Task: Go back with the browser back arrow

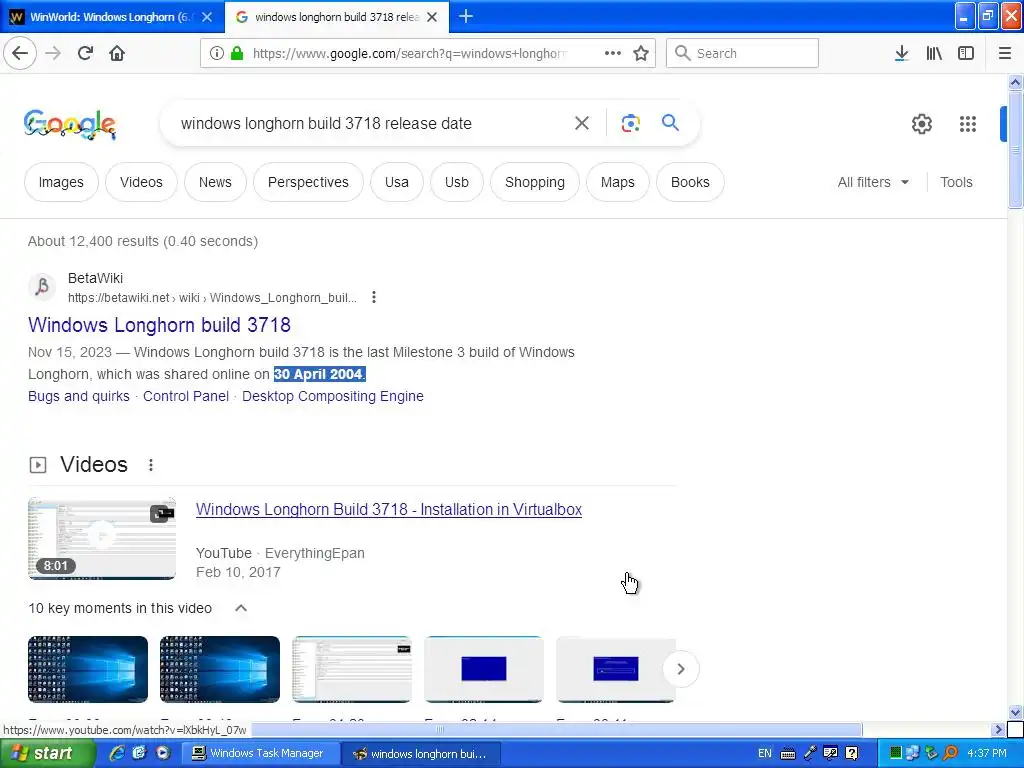Action: point(20,53)
